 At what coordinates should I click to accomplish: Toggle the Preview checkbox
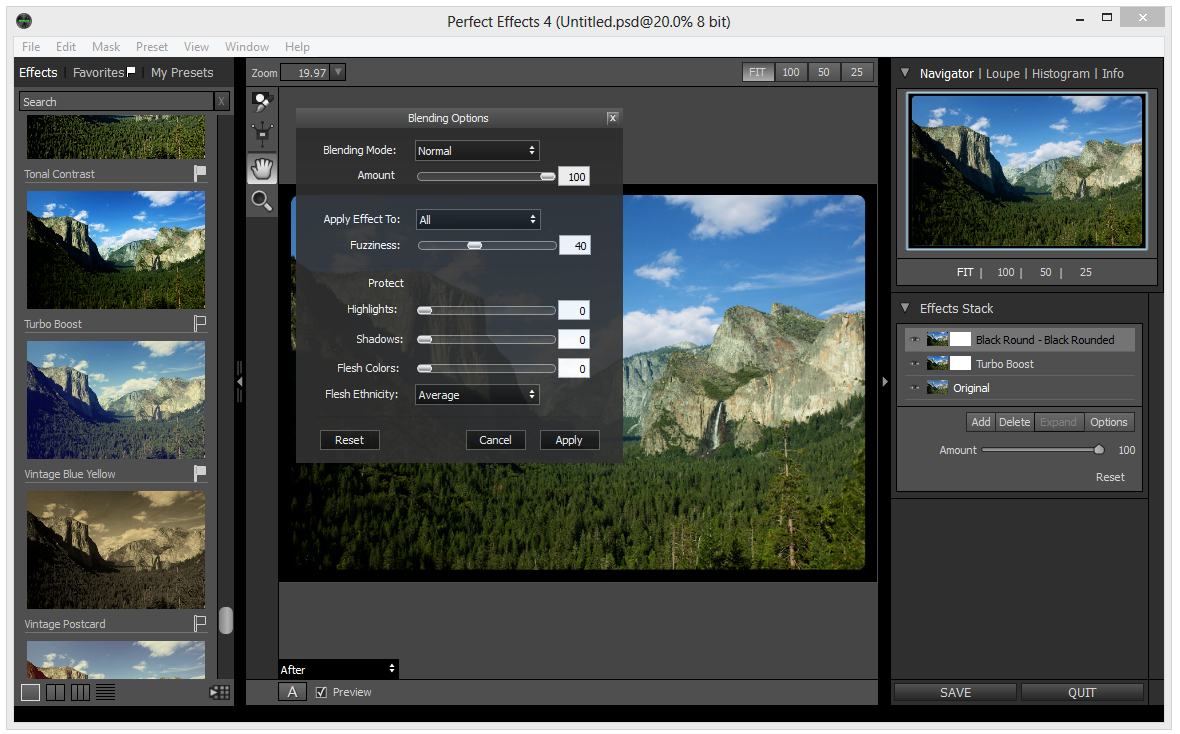[x=321, y=693]
